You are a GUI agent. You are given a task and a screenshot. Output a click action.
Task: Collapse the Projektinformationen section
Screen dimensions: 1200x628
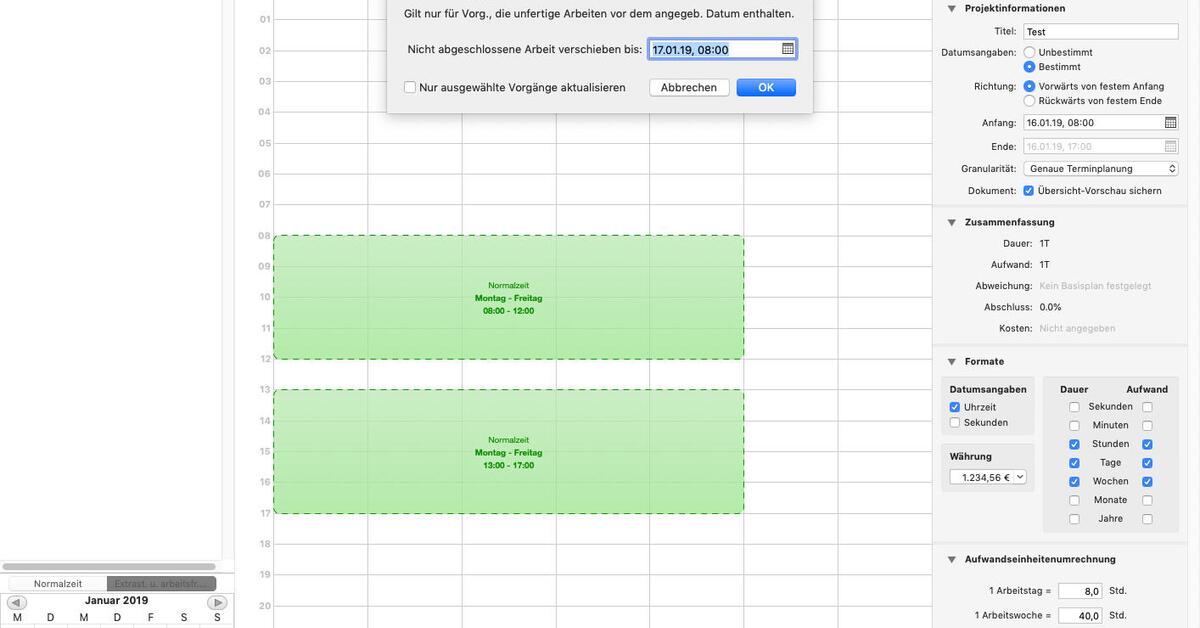tap(950, 7)
